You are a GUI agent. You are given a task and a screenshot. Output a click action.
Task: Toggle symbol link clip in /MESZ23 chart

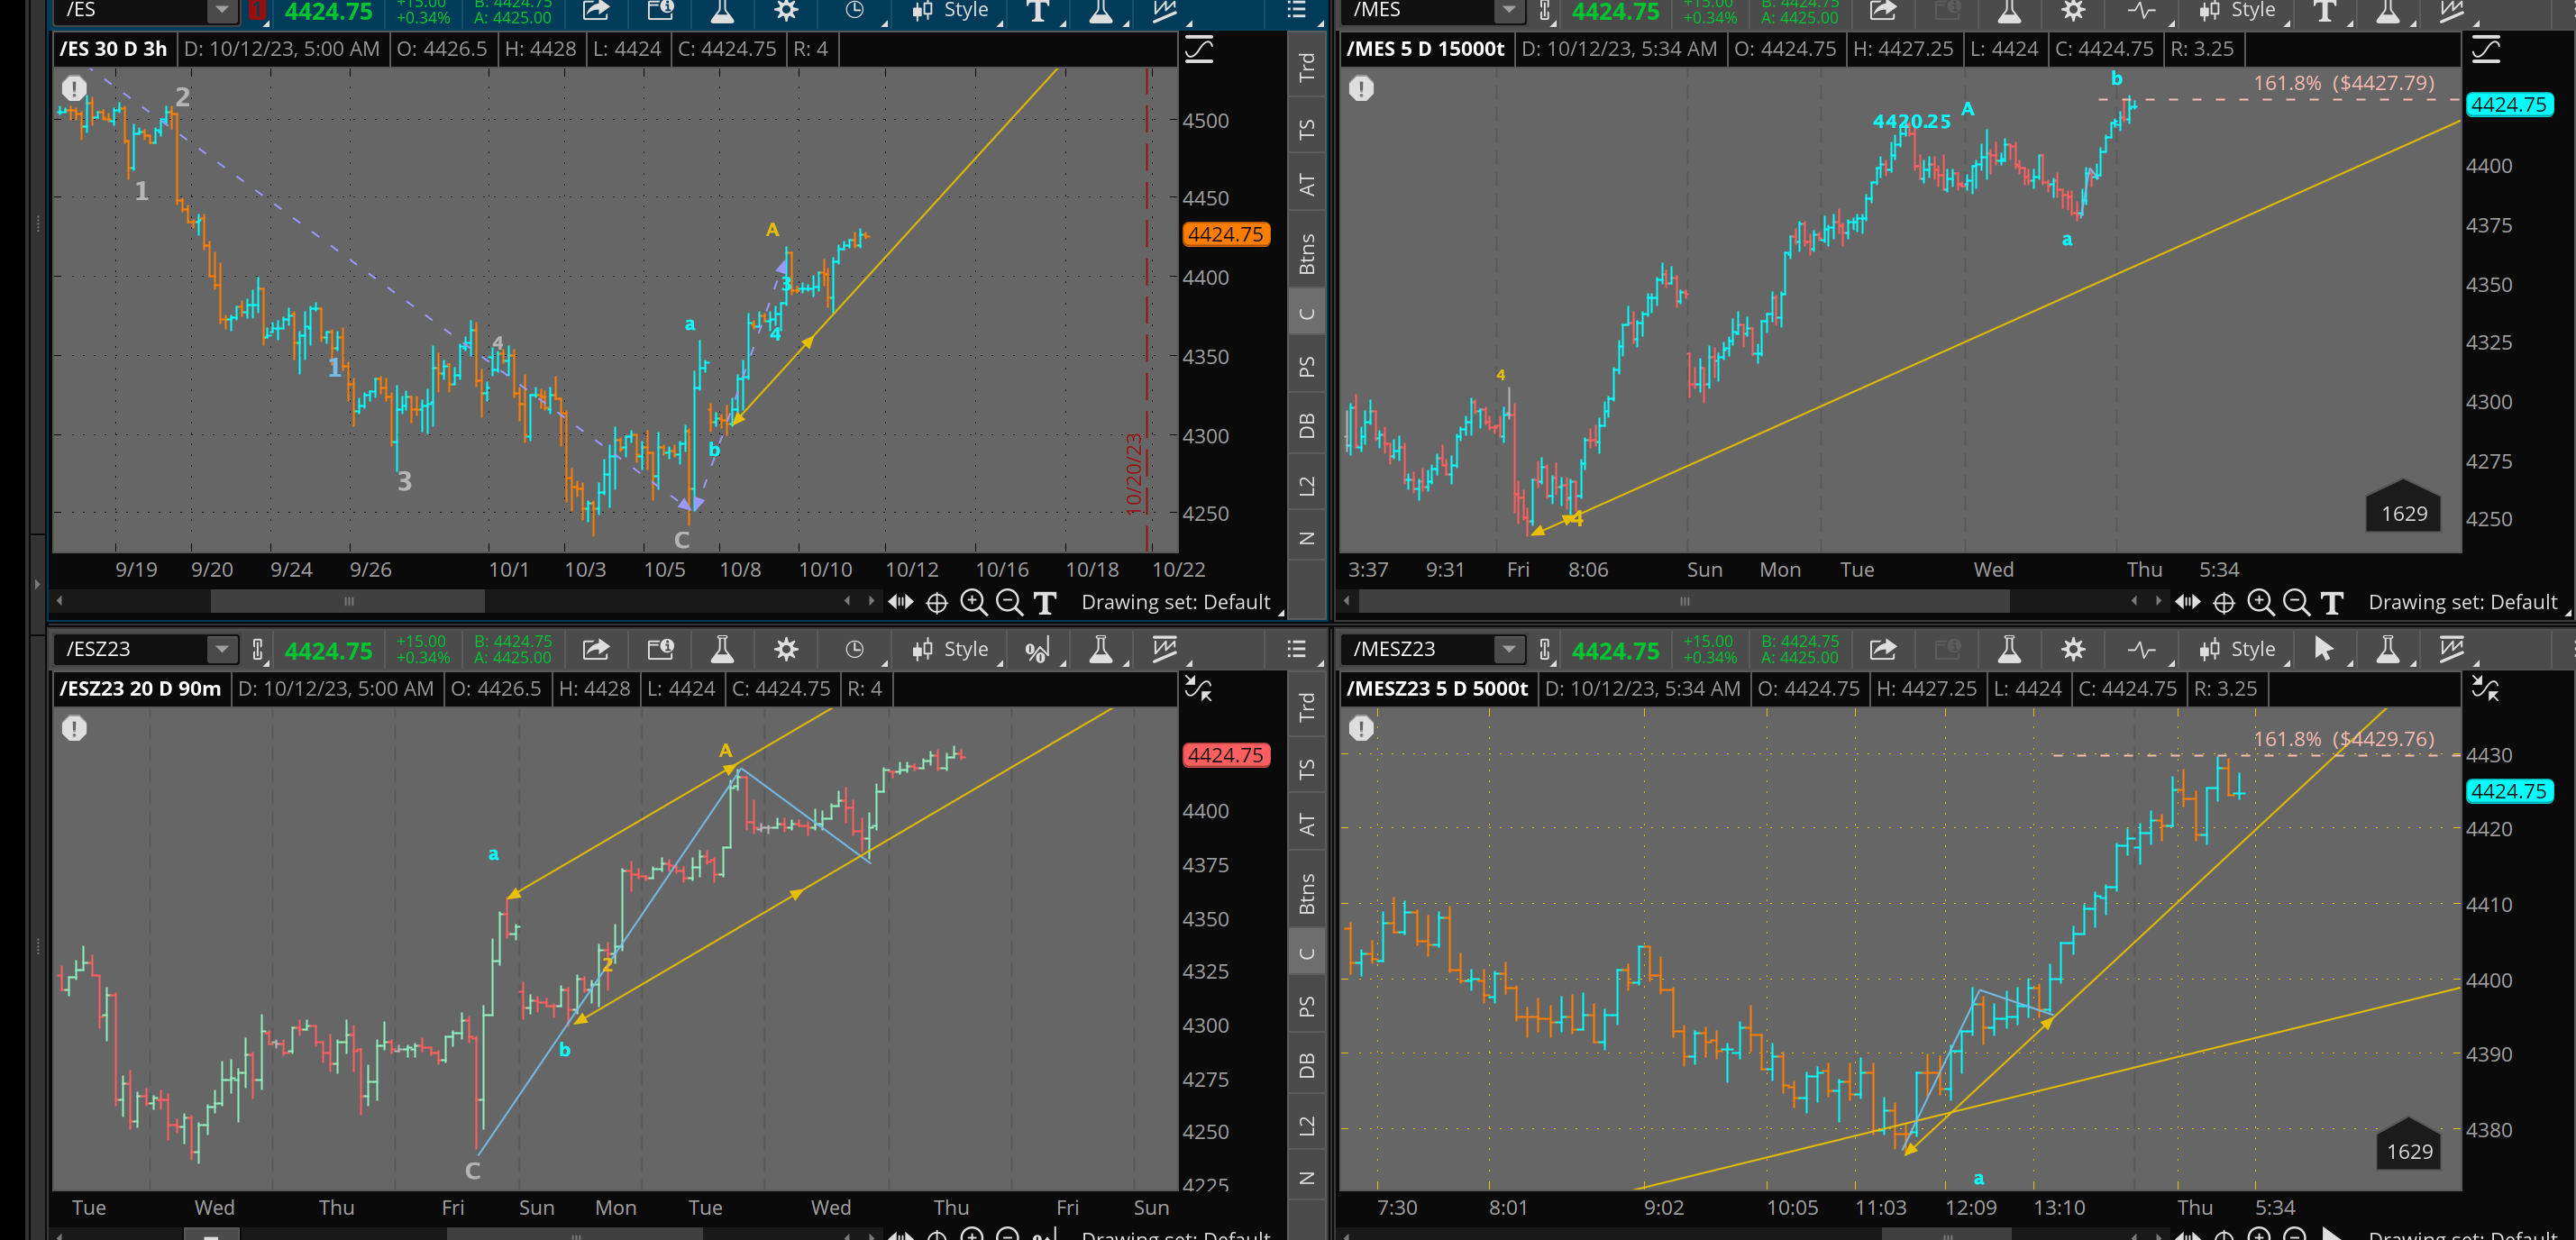(1545, 650)
